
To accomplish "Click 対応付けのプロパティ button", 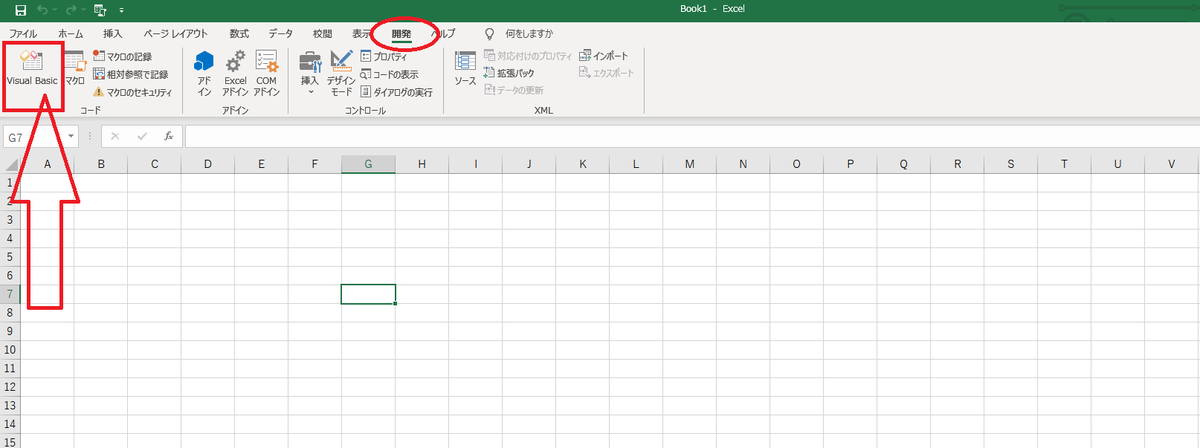I will [526, 56].
